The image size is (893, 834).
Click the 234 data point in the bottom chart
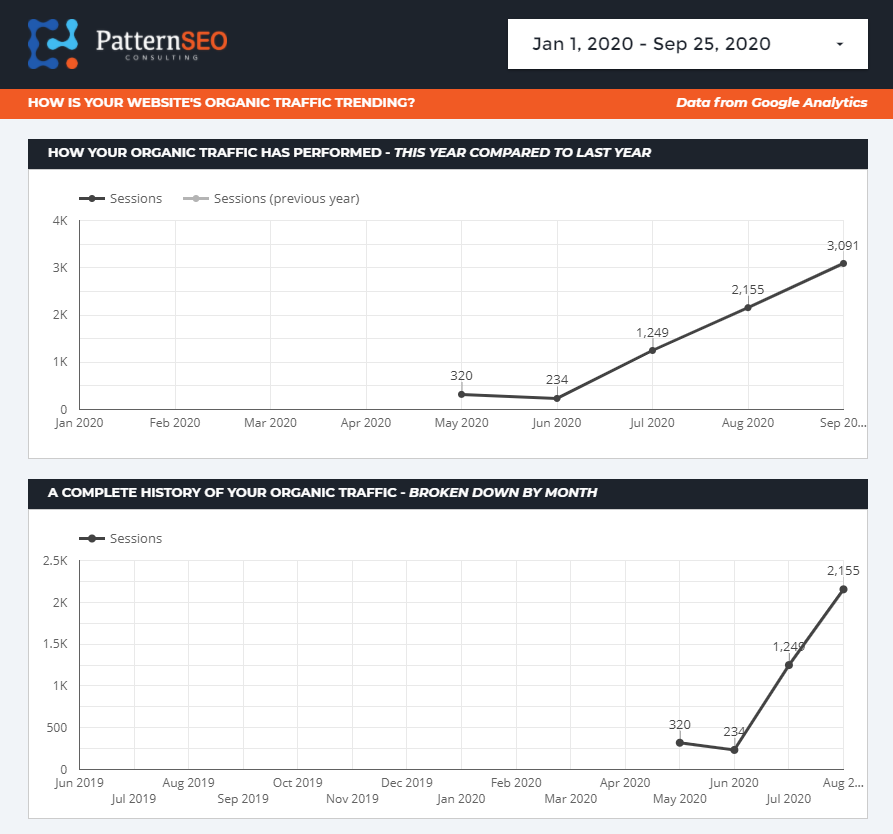pos(734,749)
